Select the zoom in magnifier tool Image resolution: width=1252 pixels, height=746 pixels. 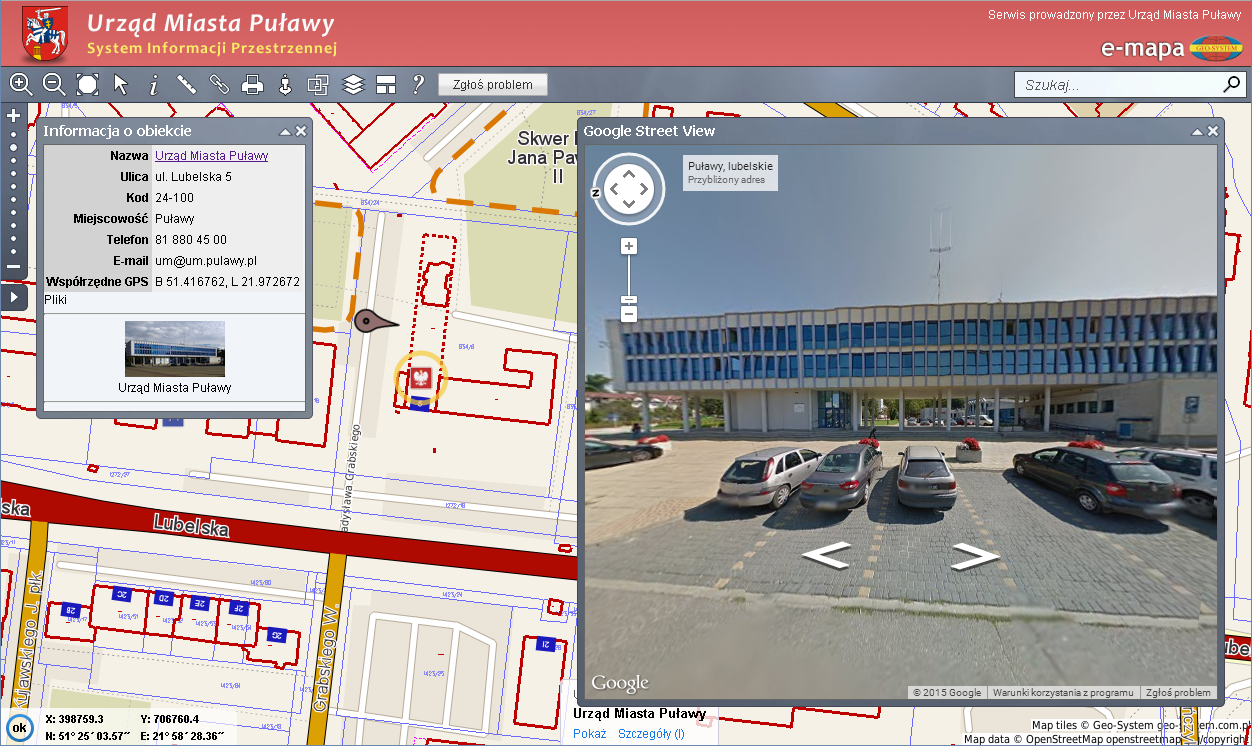click(x=21, y=84)
